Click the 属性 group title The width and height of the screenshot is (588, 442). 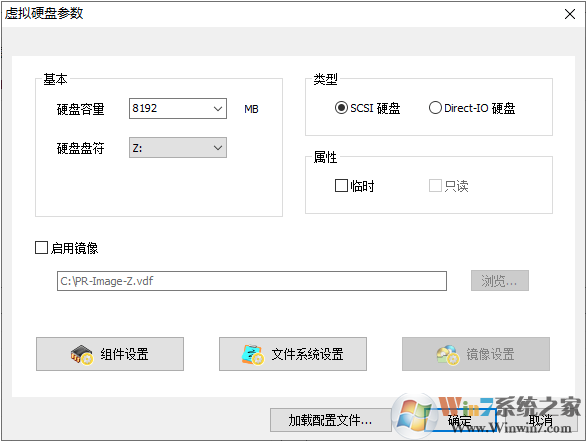pos(325,157)
